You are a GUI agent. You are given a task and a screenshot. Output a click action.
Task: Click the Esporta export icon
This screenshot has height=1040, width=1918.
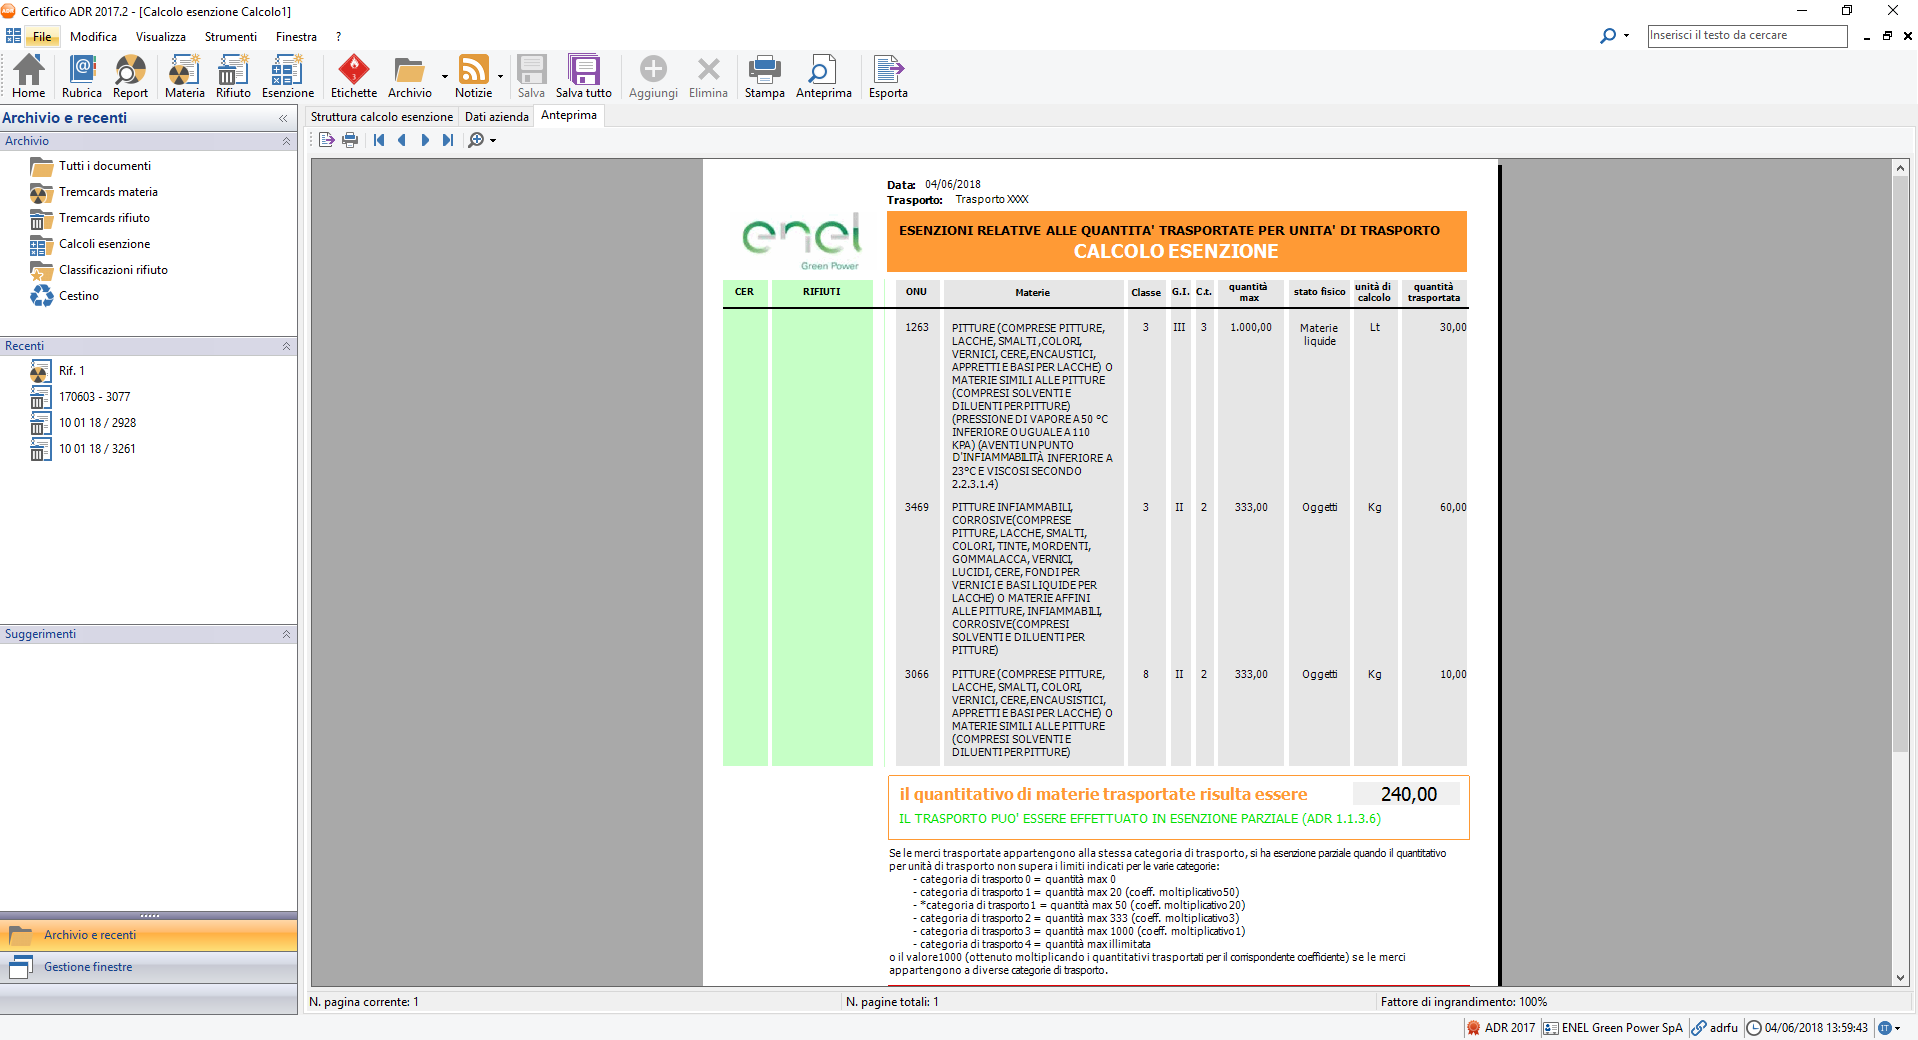(x=888, y=77)
